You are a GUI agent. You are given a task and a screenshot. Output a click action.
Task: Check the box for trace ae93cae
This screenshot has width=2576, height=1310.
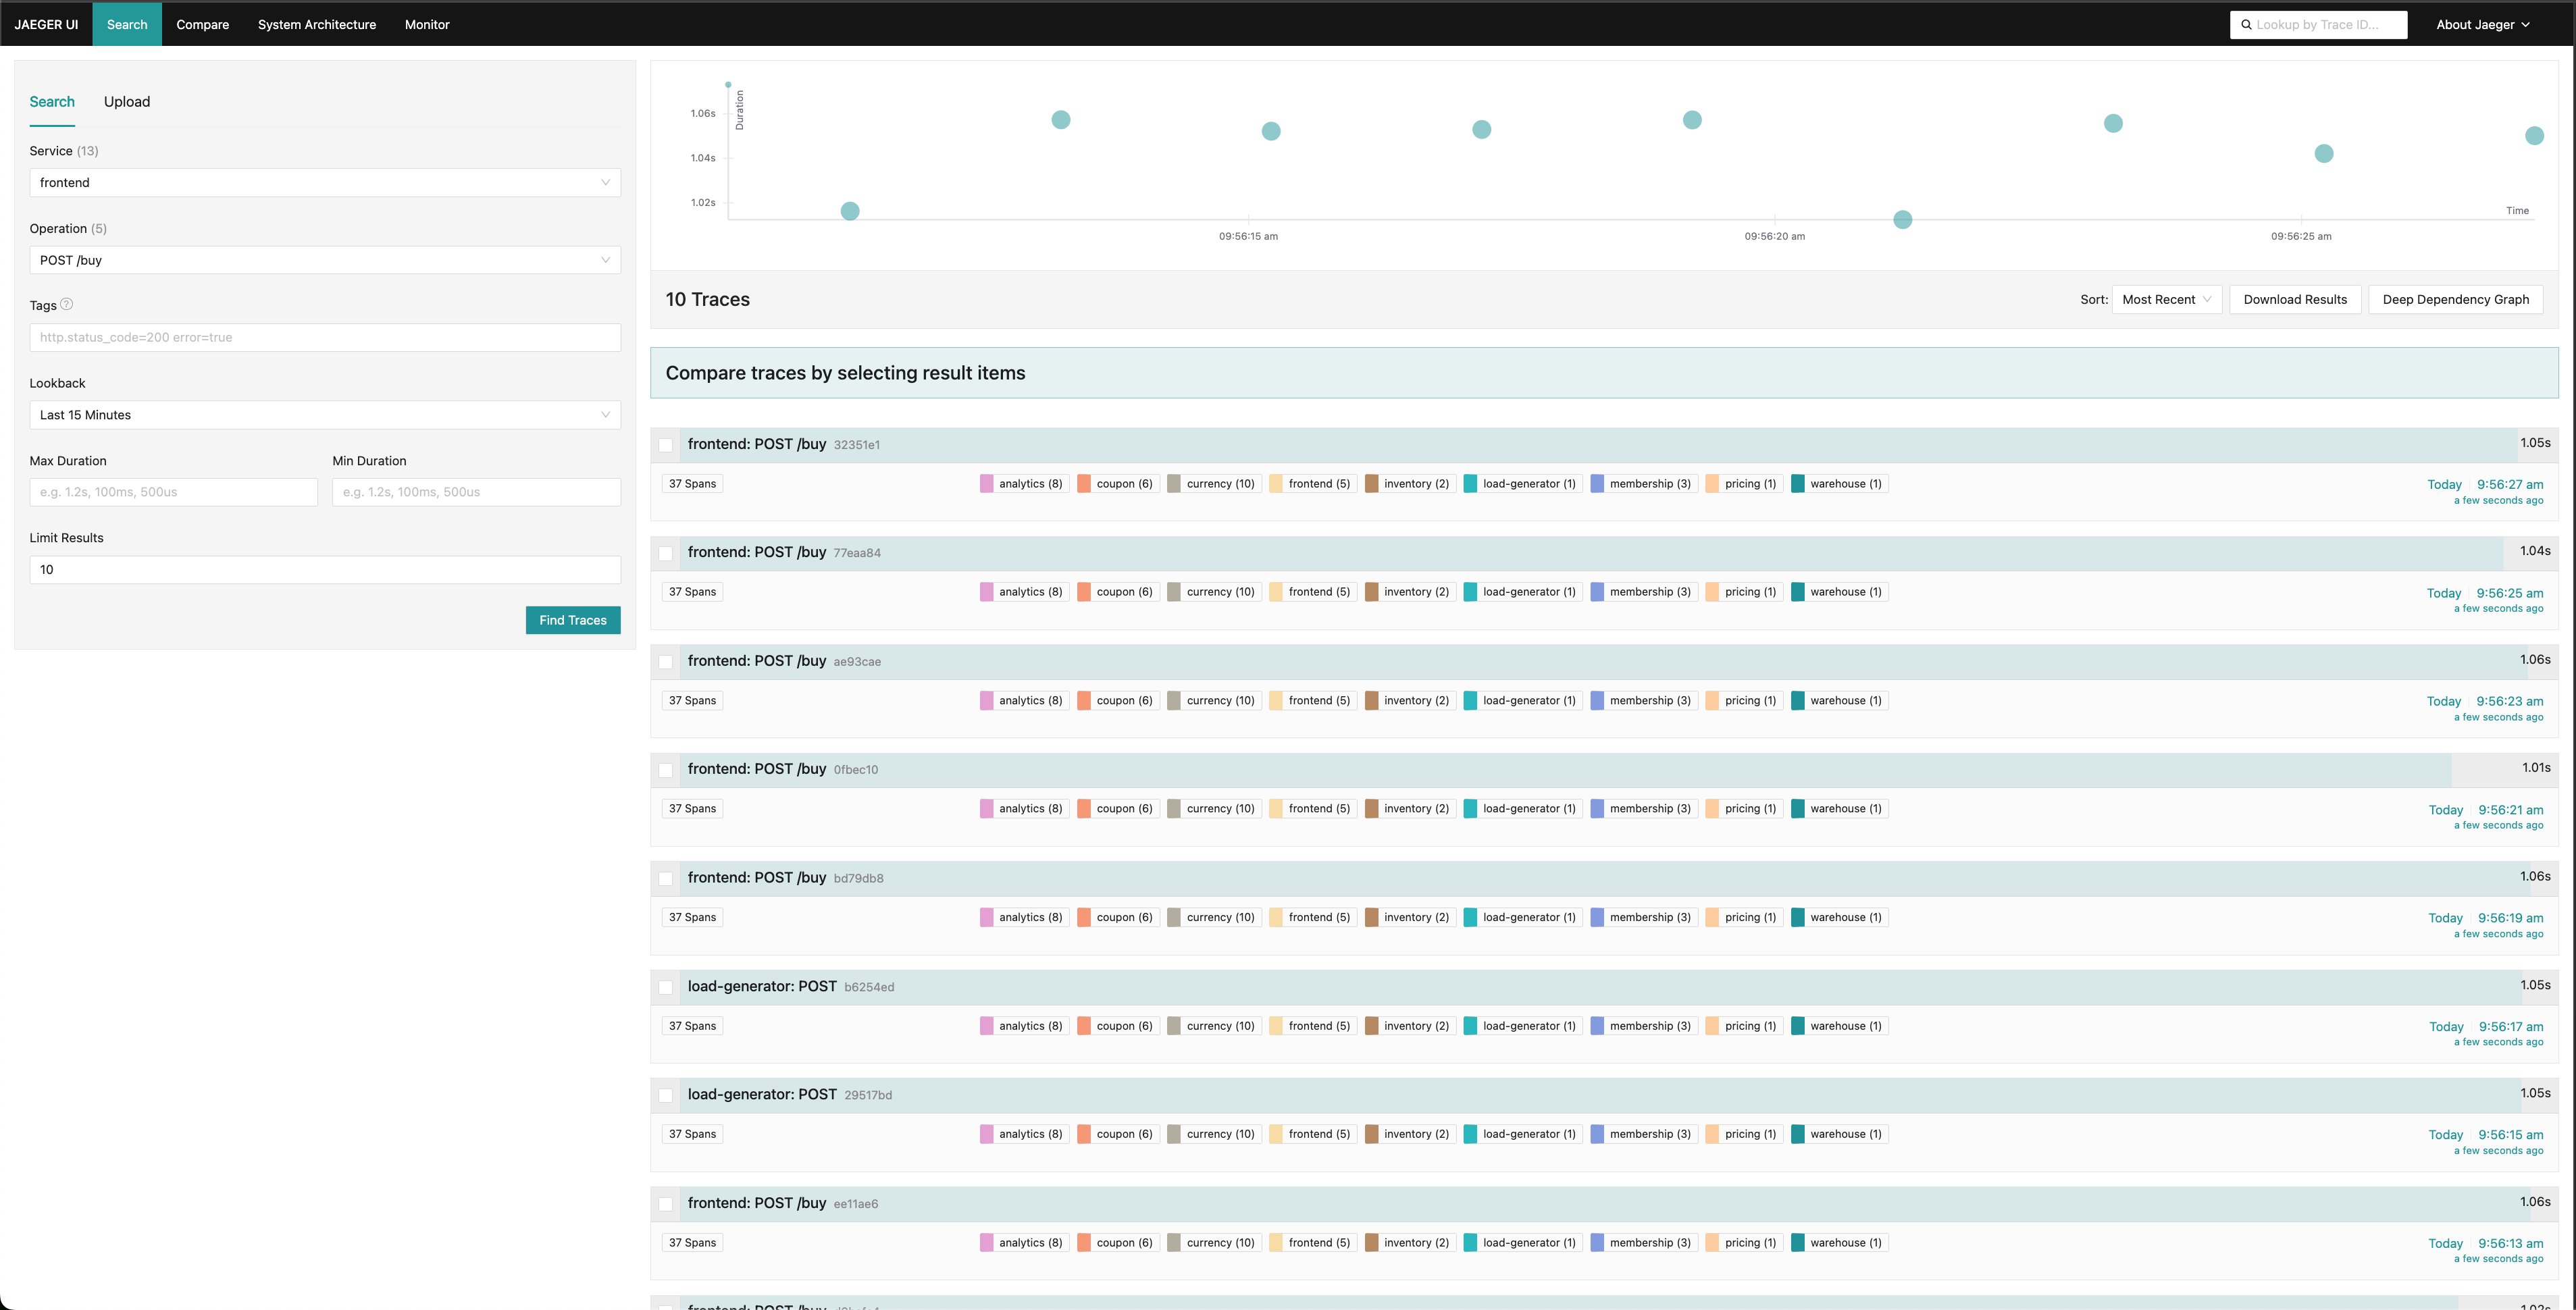[666, 662]
